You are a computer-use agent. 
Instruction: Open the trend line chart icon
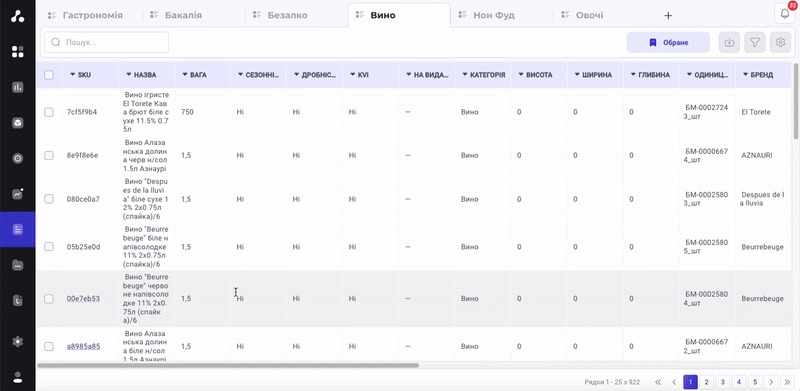pyautogui.click(x=17, y=194)
